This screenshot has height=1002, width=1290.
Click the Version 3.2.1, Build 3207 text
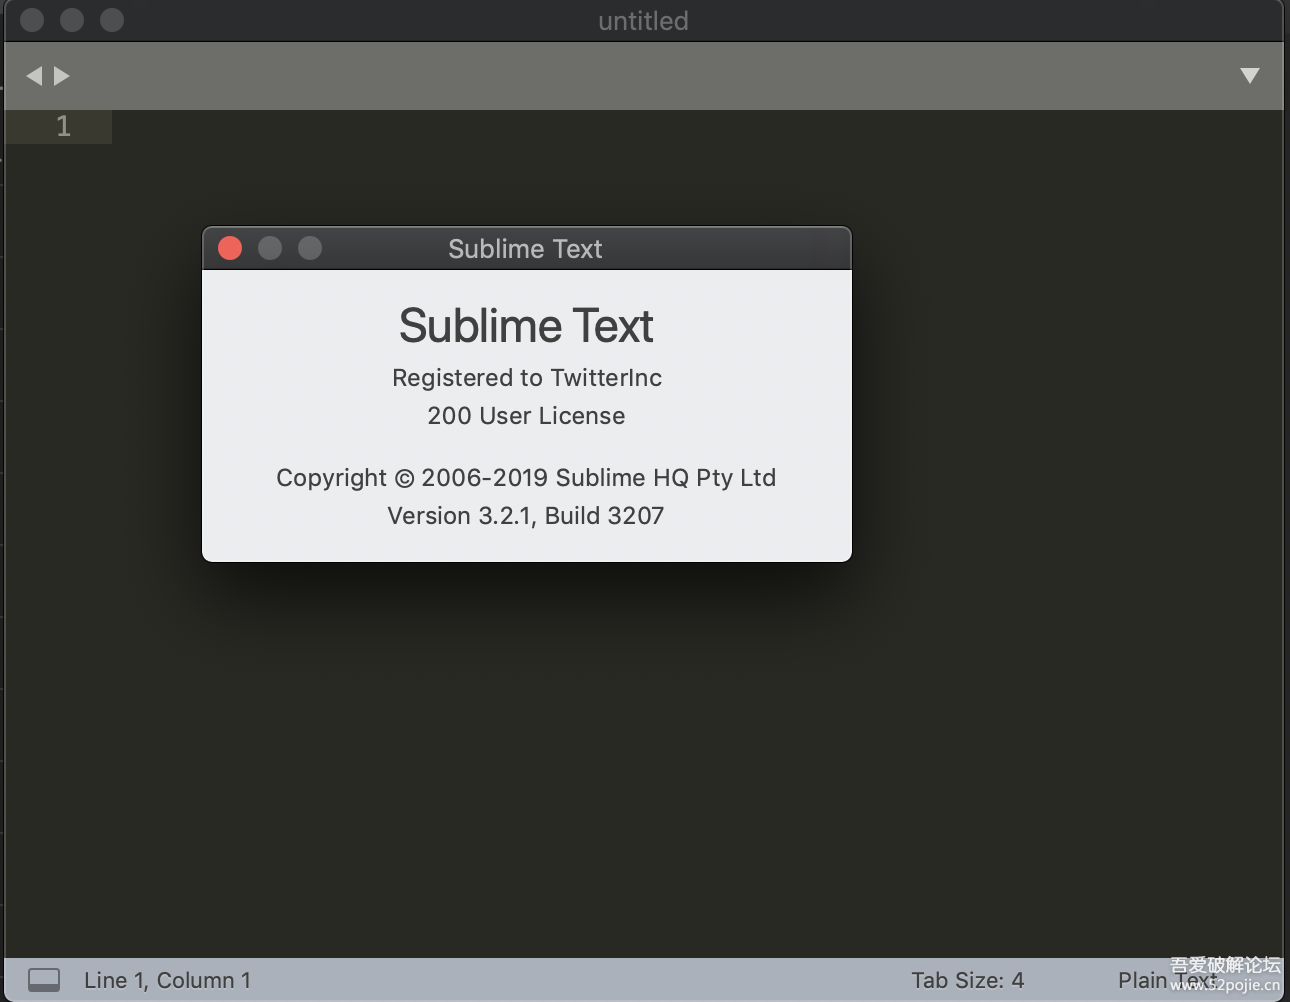(526, 516)
